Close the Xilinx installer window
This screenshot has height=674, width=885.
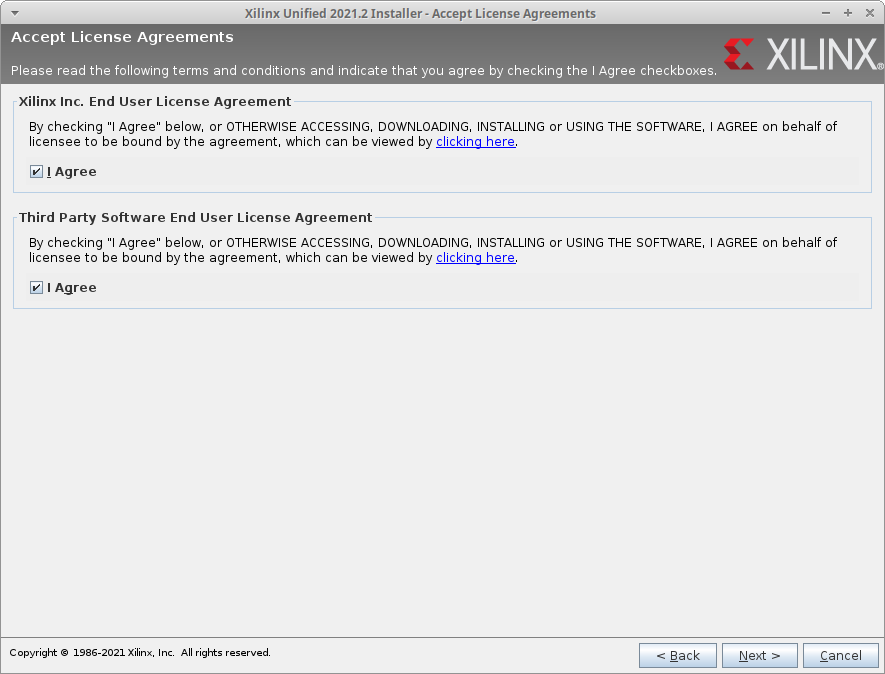[869, 13]
